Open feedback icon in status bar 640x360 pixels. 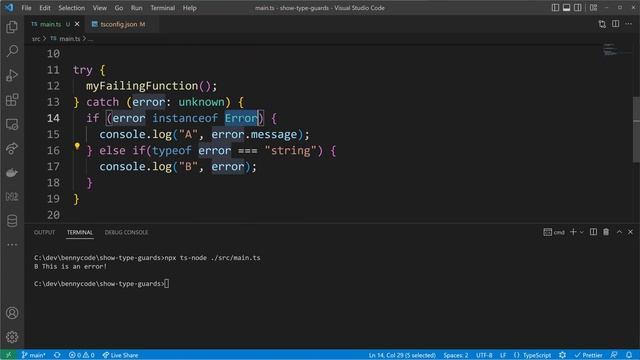pos(614,355)
